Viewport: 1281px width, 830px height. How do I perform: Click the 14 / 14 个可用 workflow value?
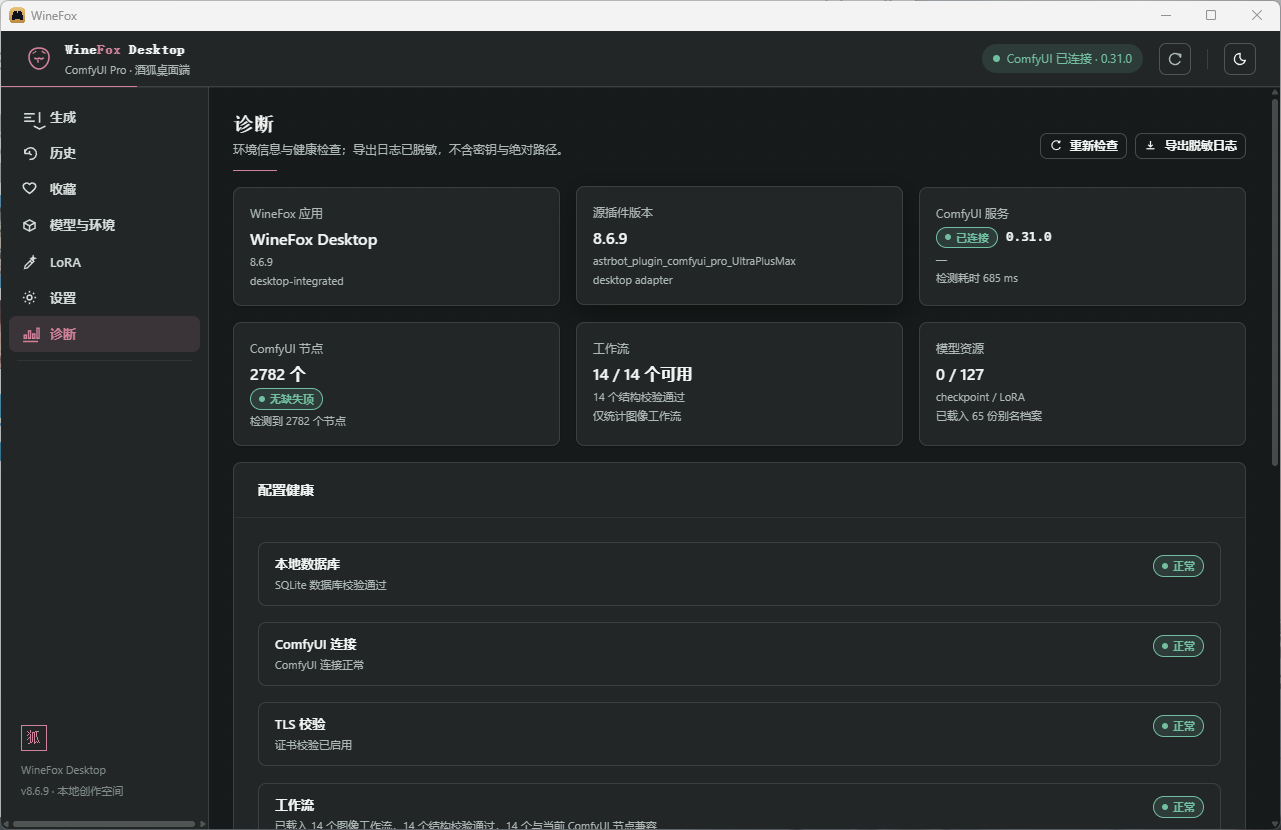(x=642, y=374)
